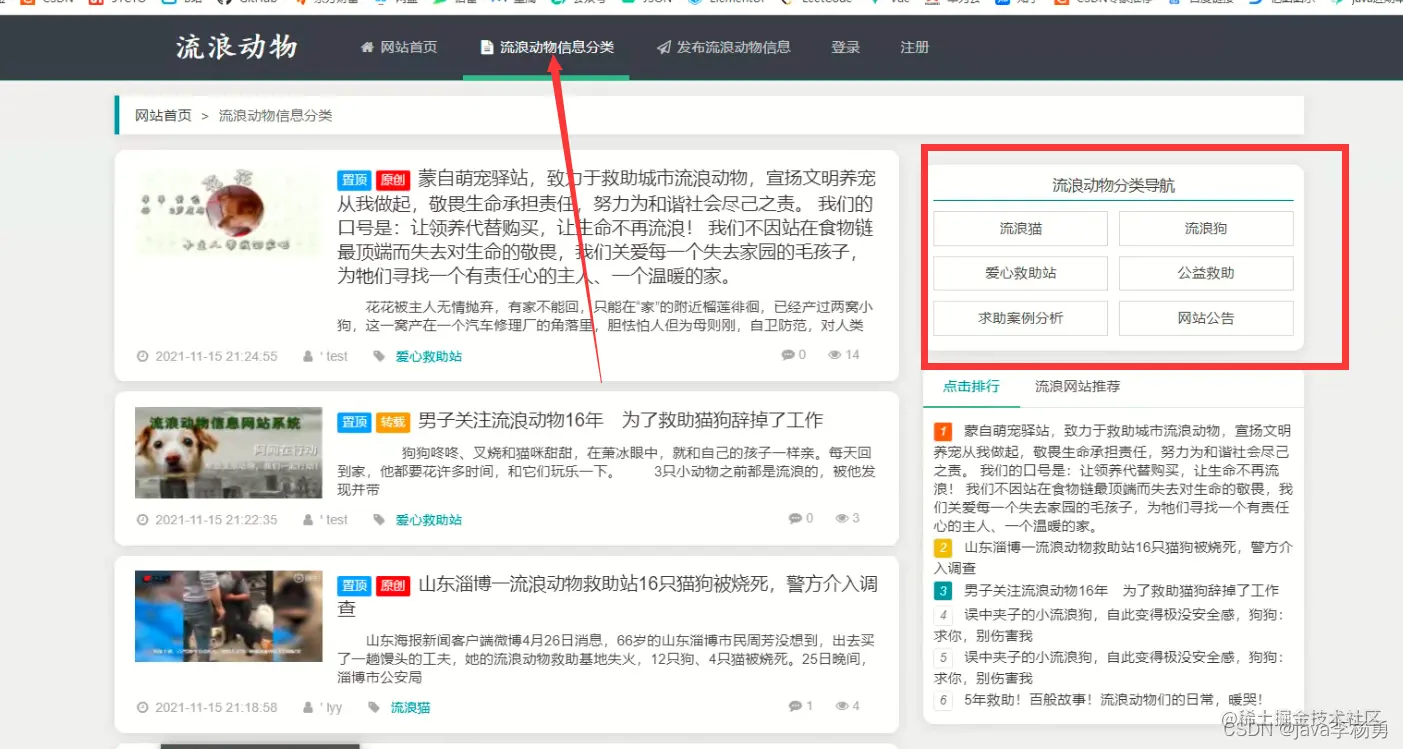Click author name lyy under the 山东淄博 article
1403x749 pixels.
click(x=335, y=707)
